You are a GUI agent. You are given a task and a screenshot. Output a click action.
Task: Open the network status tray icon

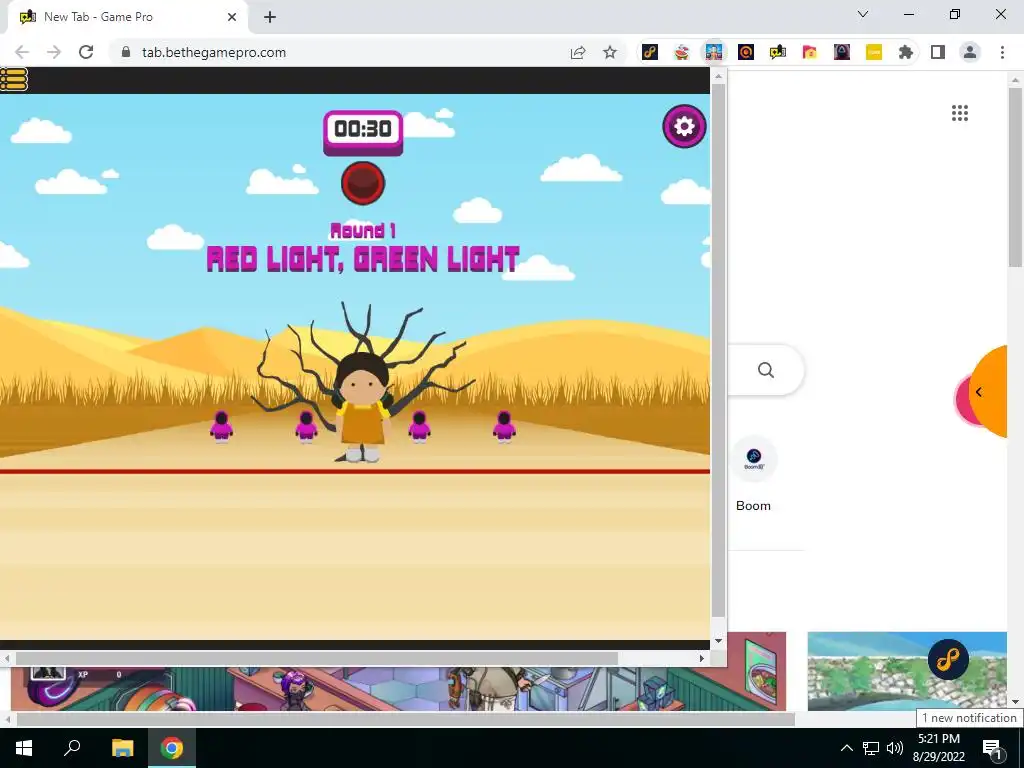click(871, 748)
